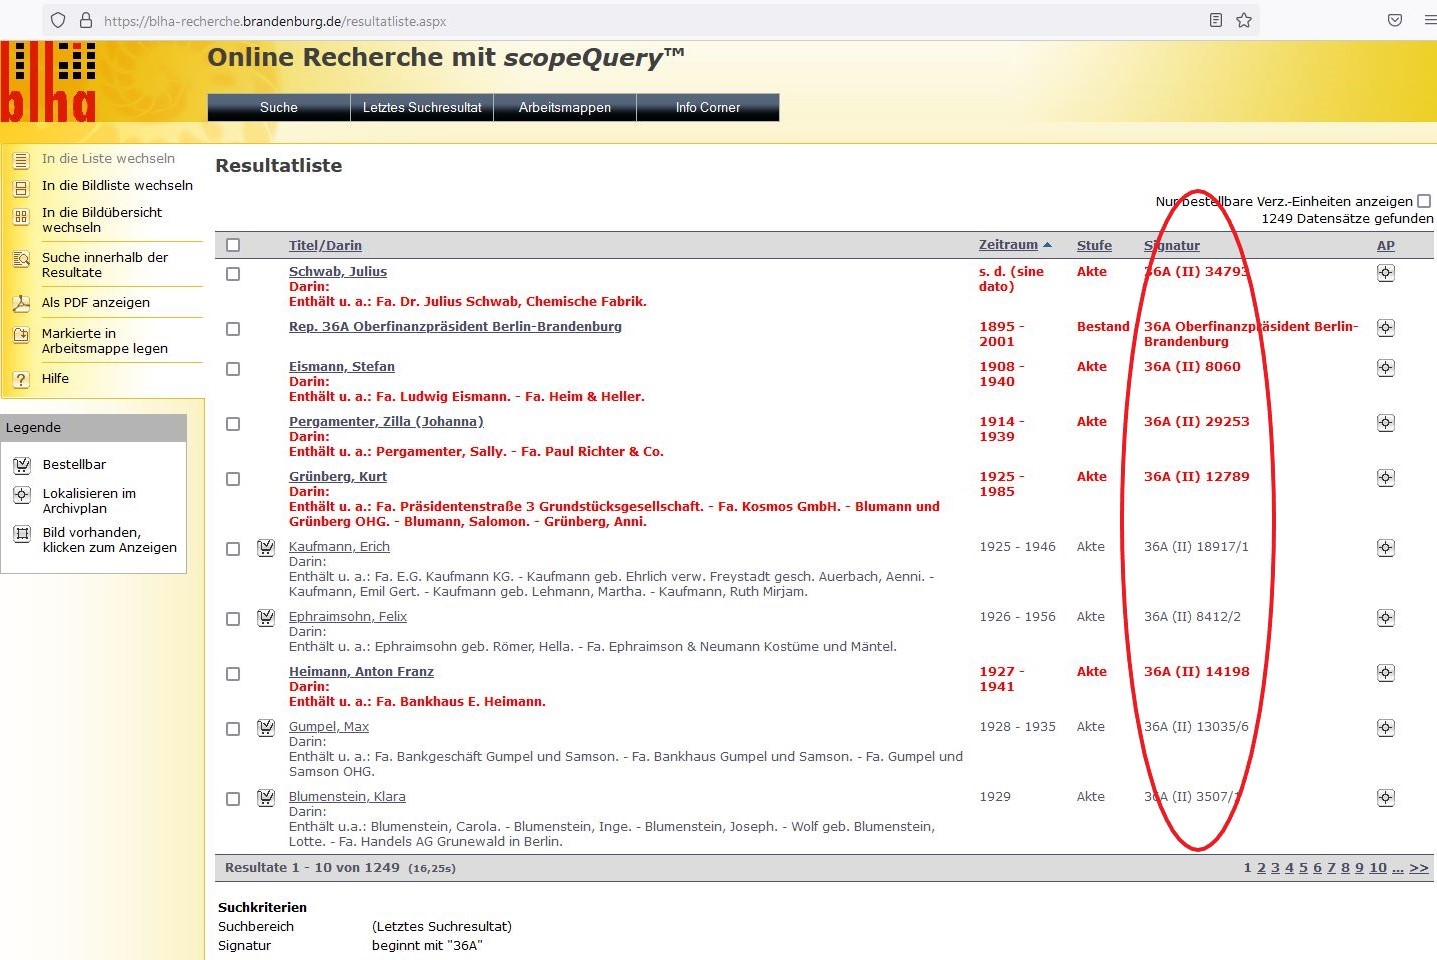Open the record 'Grünberg, Kurt'
The width and height of the screenshot is (1437, 960).
coord(338,477)
